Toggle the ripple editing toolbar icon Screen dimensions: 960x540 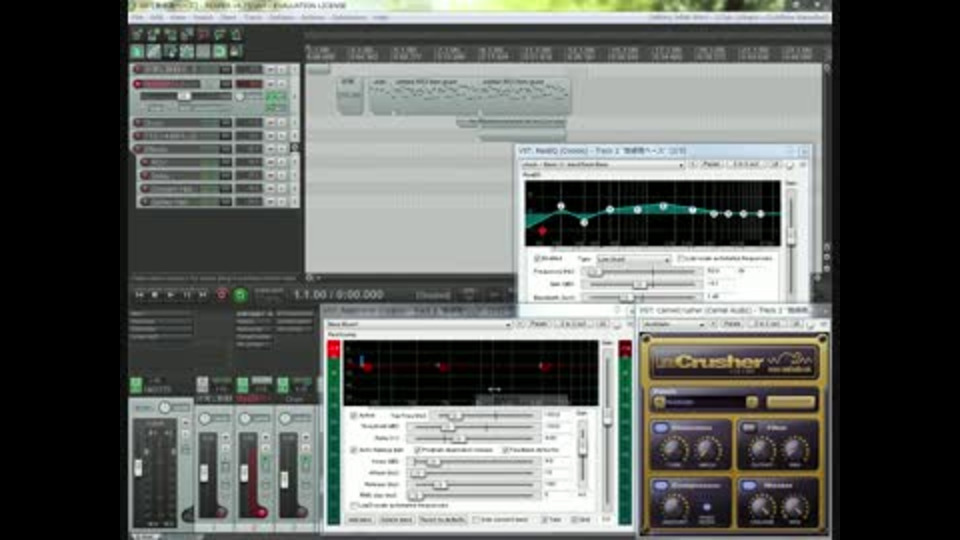coord(170,51)
